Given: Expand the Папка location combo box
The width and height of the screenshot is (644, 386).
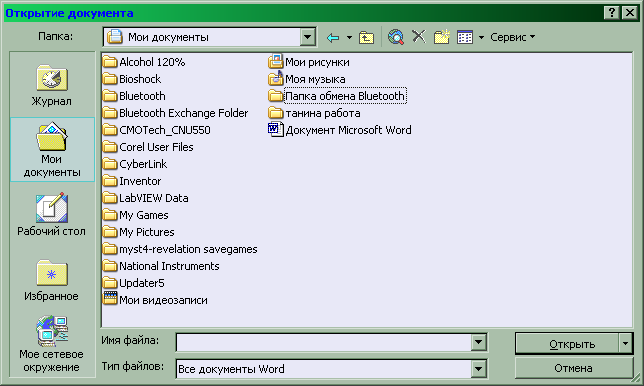Looking at the screenshot, I should [307, 37].
